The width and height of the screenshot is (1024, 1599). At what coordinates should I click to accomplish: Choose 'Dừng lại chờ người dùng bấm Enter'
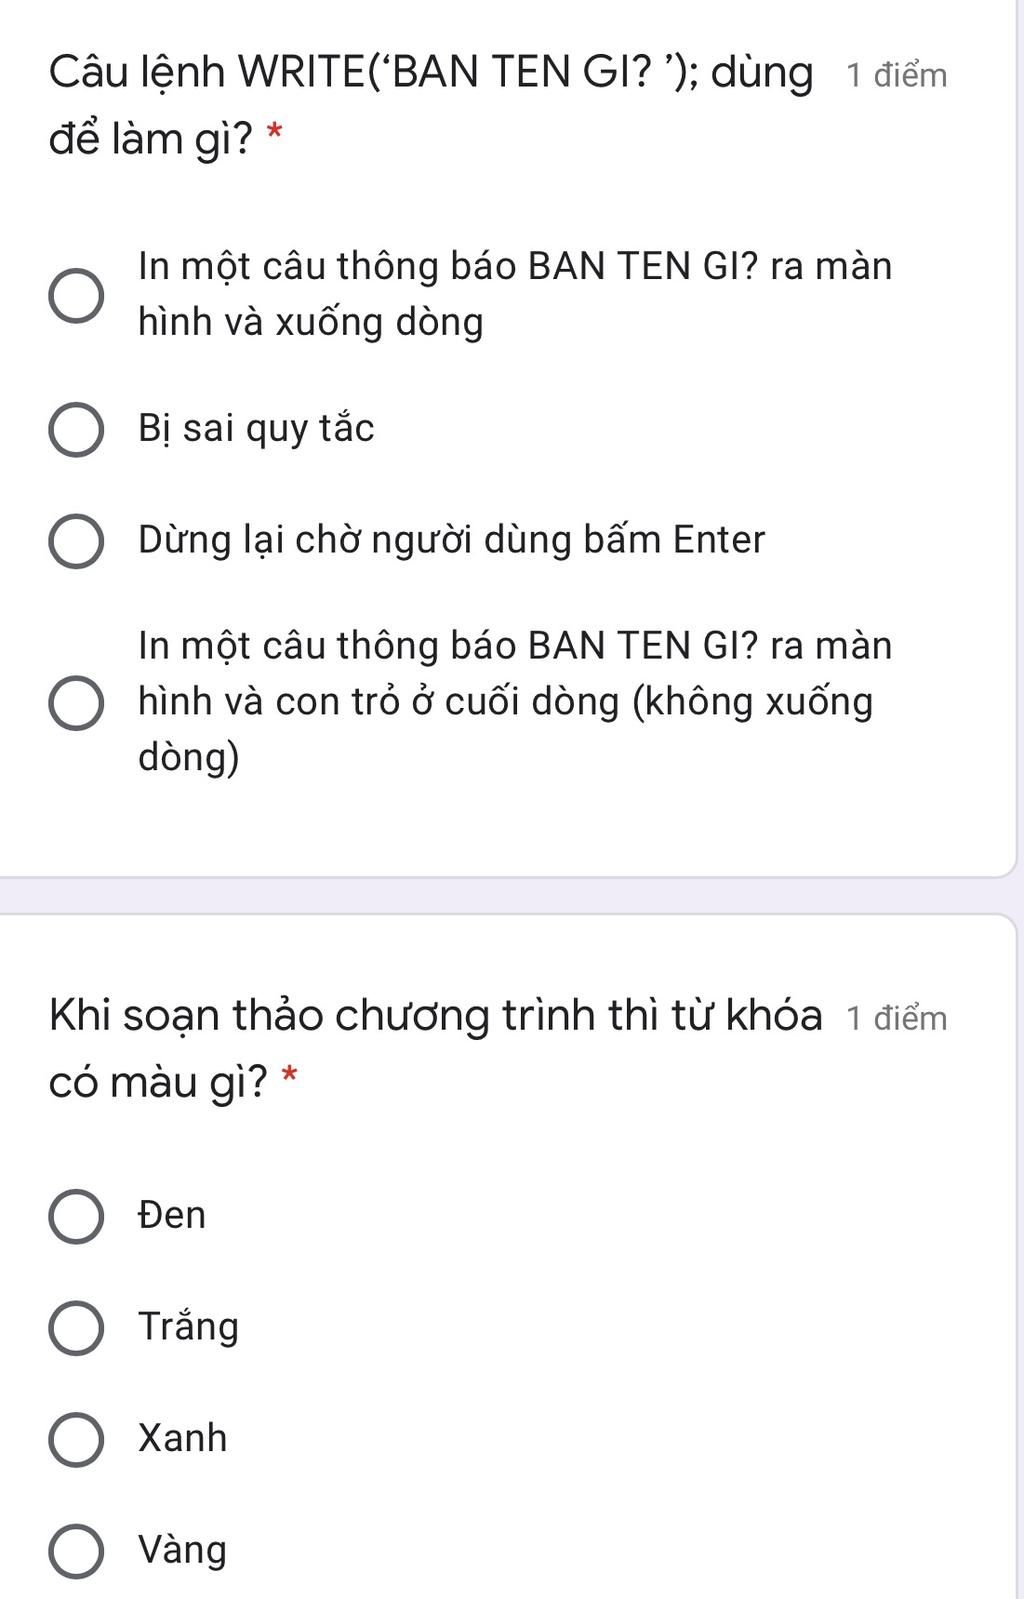pos(76,541)
